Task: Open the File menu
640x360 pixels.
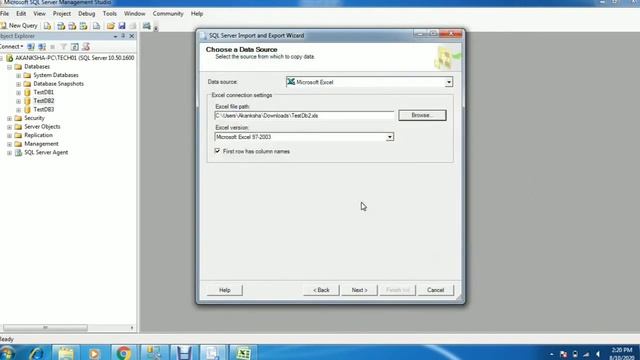Action: pyautogui.click(x=4, y=13)
